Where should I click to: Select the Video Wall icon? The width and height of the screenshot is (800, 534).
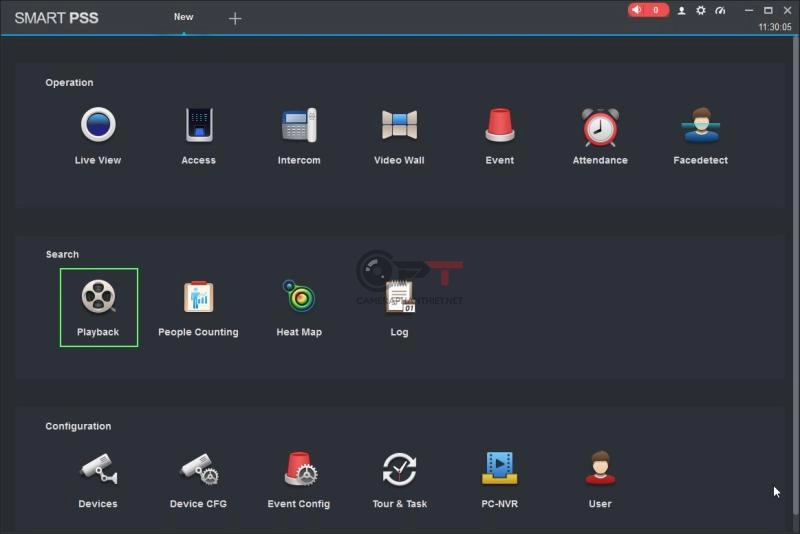(x=399, y=127)
